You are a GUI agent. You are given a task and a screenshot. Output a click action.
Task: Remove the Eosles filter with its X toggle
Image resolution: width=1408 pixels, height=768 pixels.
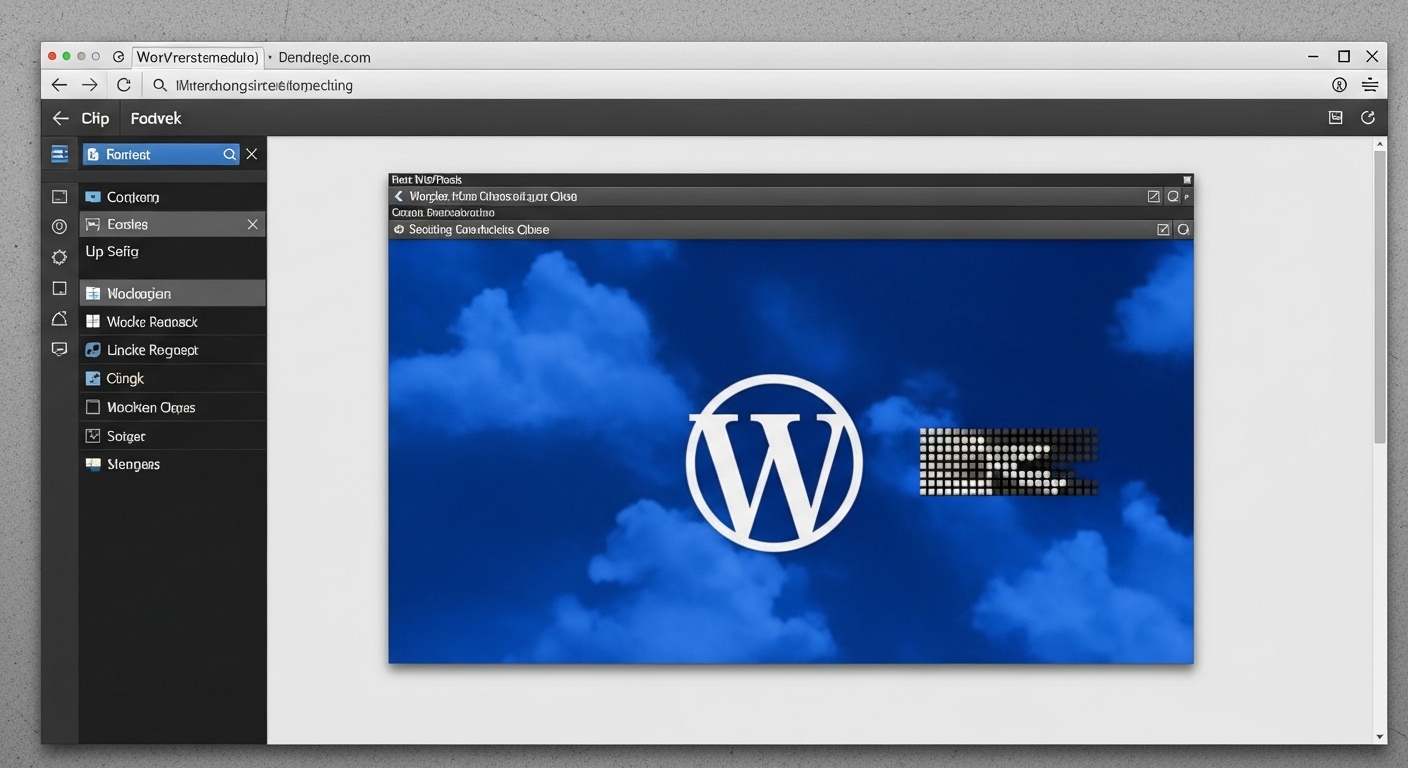pyautogui.click(x=252, y=224)
